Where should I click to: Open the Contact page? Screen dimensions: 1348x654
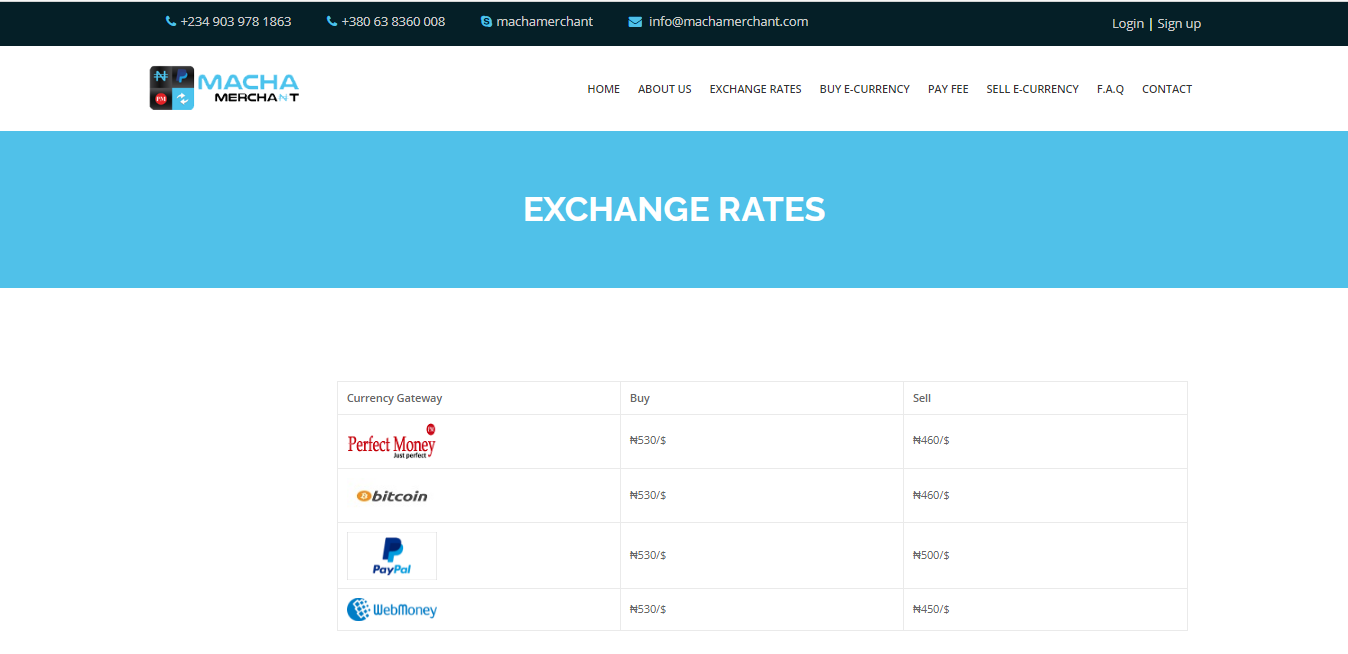[x=1166, y=89]
